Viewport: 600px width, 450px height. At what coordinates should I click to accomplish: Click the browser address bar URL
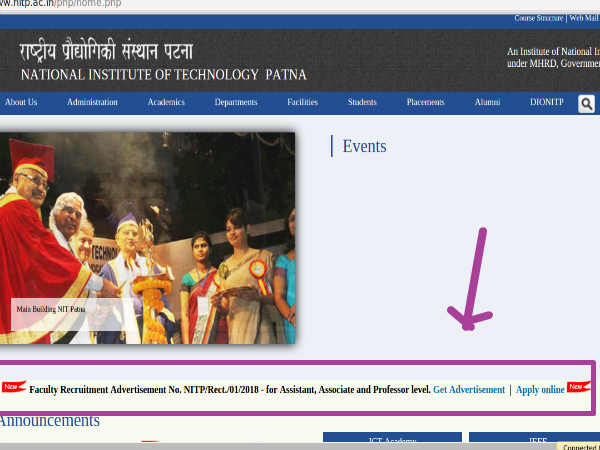(x=60, y=4)
